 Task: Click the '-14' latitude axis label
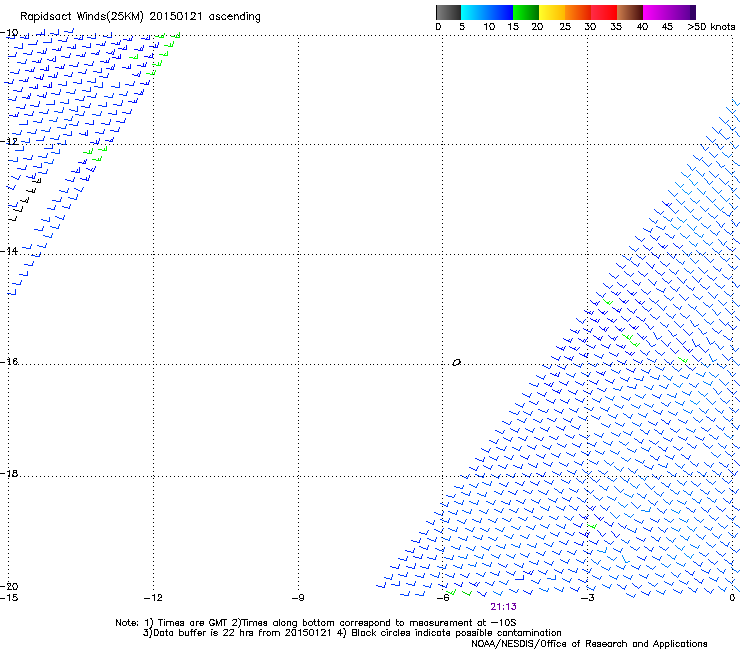pos(9,251)
